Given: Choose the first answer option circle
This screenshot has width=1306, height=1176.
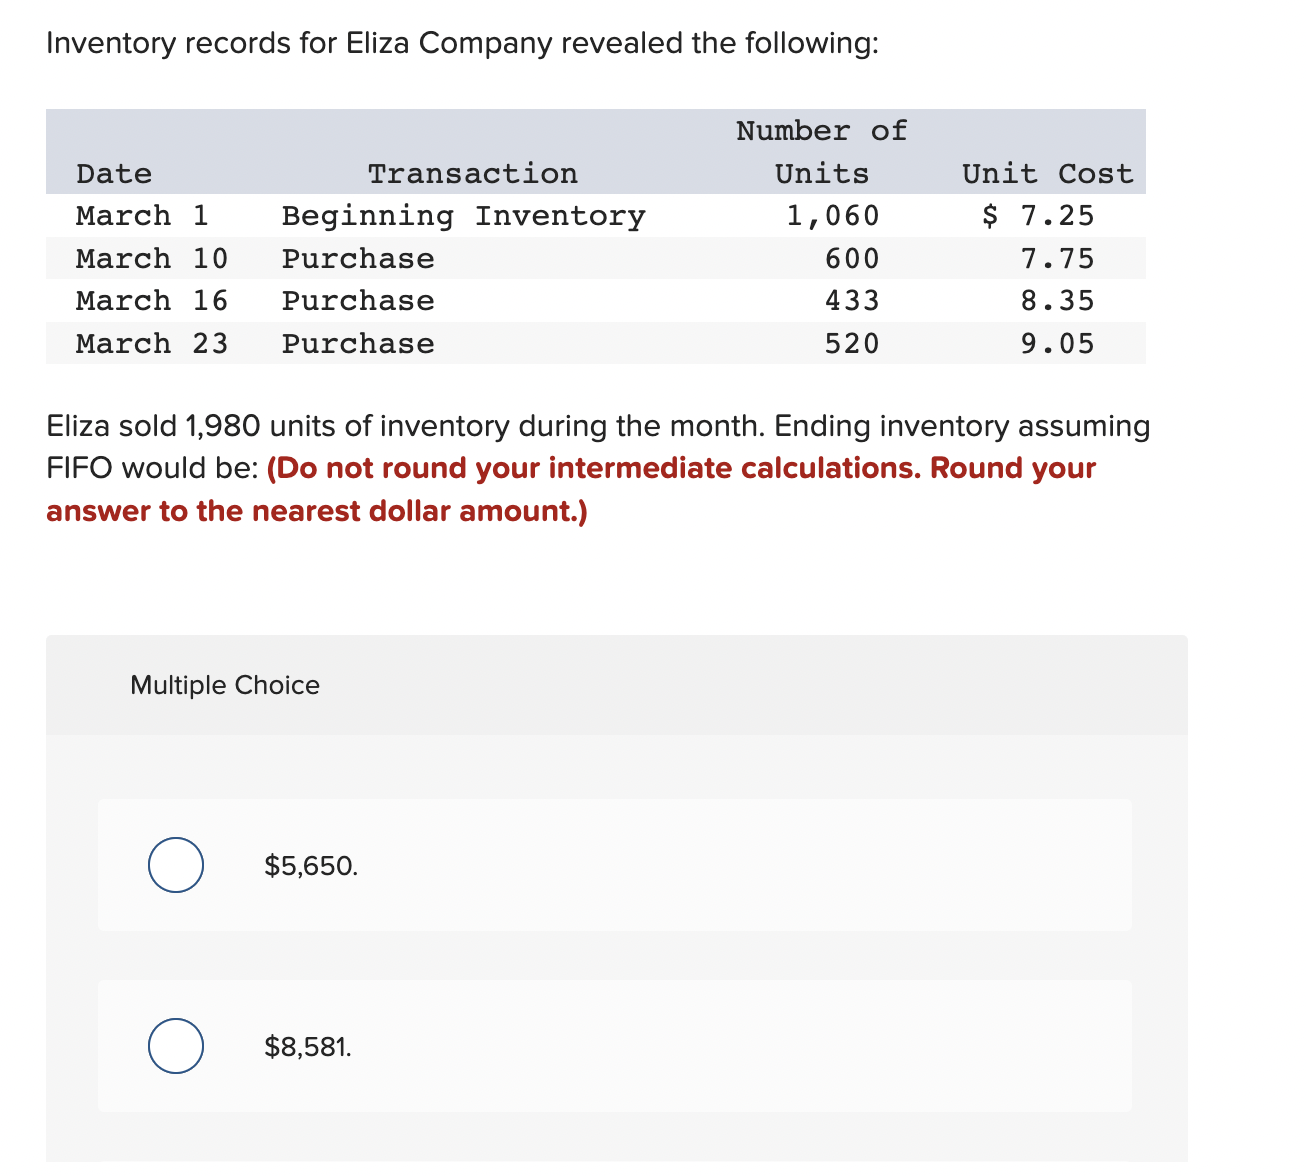Looking at the screenshot, I should click(175, 865).
